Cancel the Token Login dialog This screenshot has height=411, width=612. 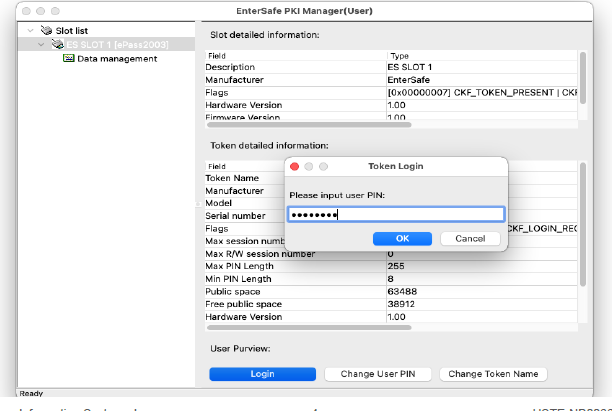470,238
